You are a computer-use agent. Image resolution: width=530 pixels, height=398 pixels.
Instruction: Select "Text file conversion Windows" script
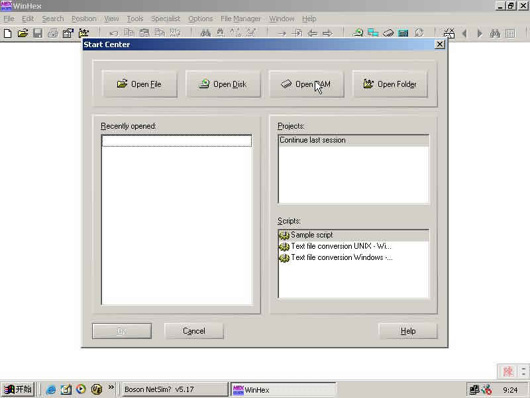point(354,257)
